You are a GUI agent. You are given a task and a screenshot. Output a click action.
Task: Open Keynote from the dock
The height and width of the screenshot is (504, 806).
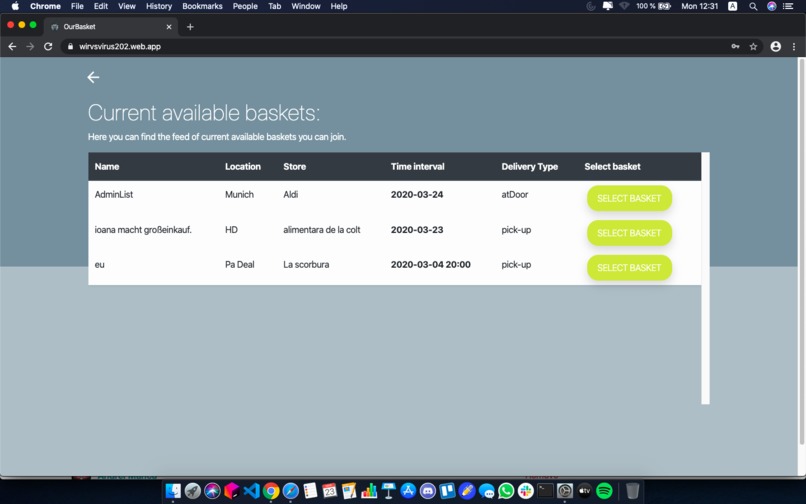pyautogui.click(x=389, y=491)
